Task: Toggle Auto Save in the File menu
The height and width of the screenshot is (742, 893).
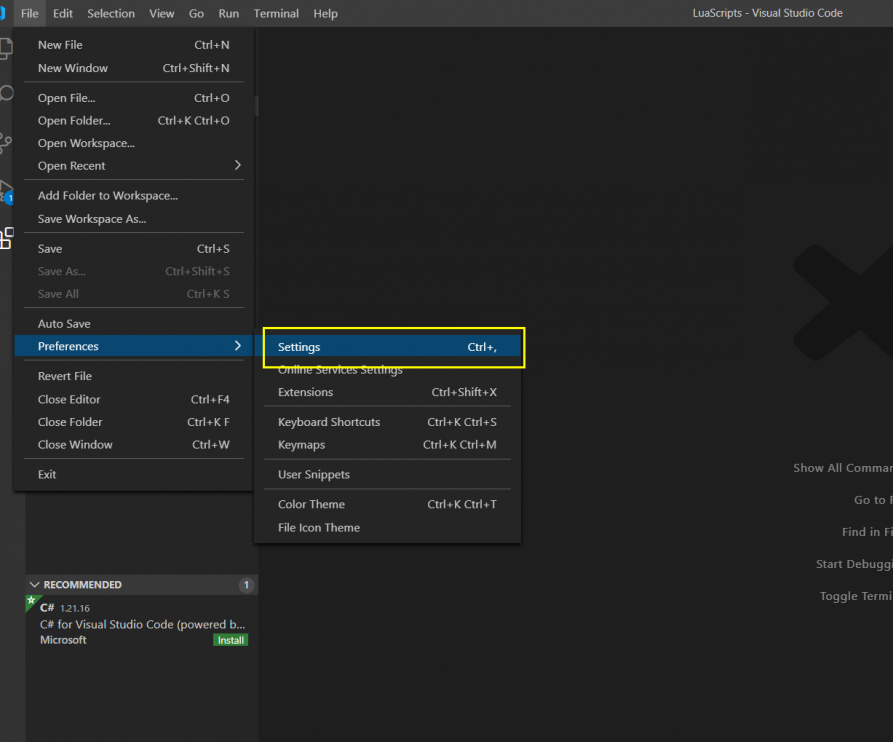Action: (x=64, y=324)
